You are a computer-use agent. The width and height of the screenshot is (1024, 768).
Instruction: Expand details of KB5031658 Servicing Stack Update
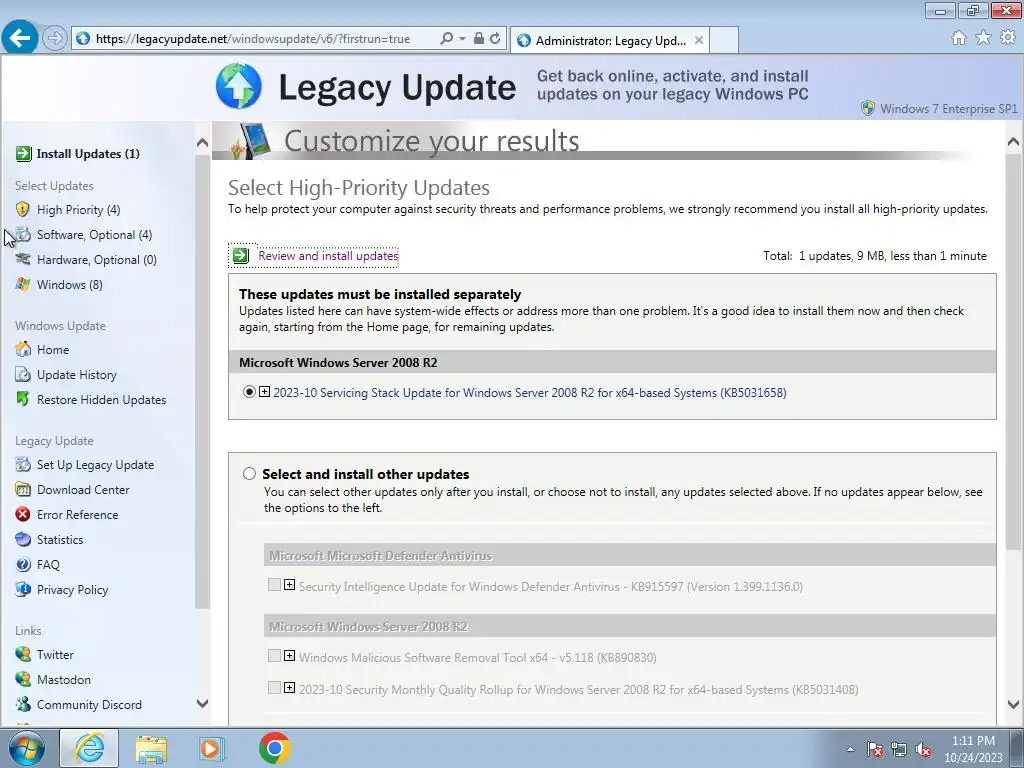point(264,392)
